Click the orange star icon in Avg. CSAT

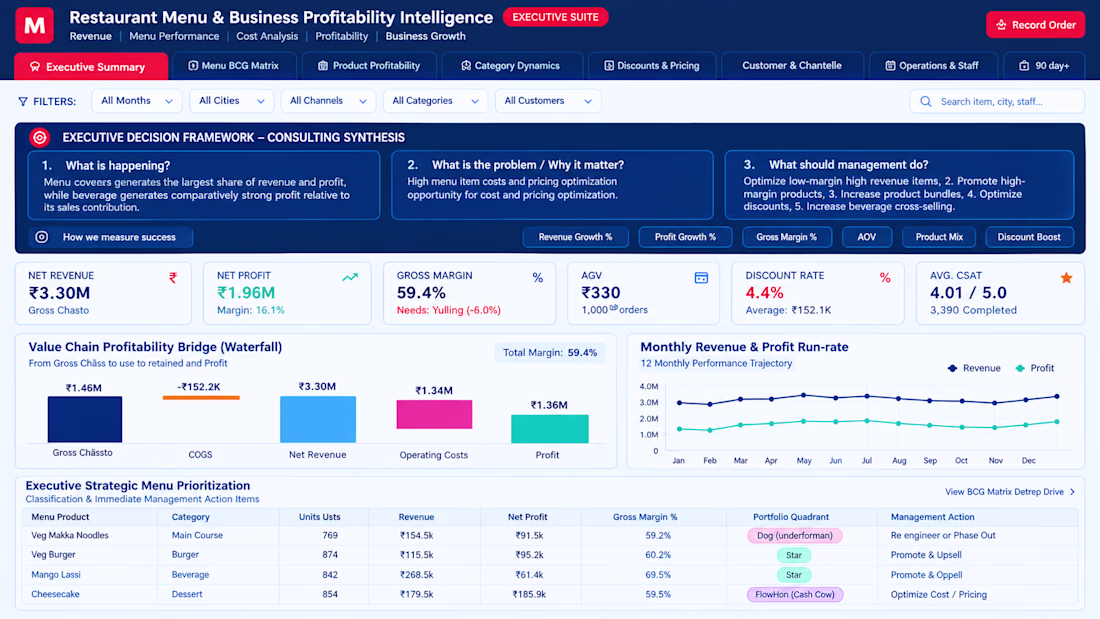point(1066,278)
